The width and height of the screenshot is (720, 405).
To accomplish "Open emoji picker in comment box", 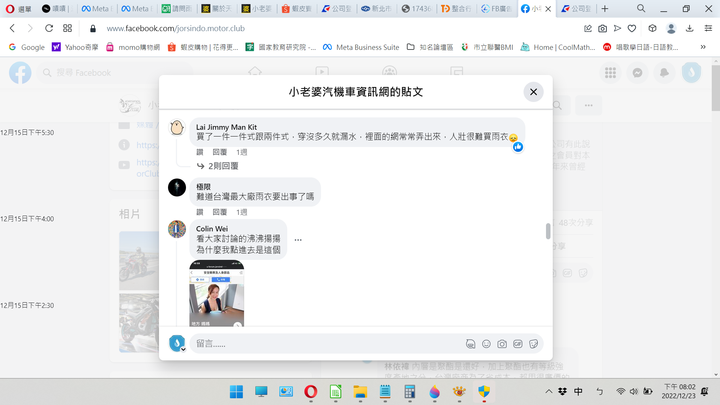I will pos(486,344).
